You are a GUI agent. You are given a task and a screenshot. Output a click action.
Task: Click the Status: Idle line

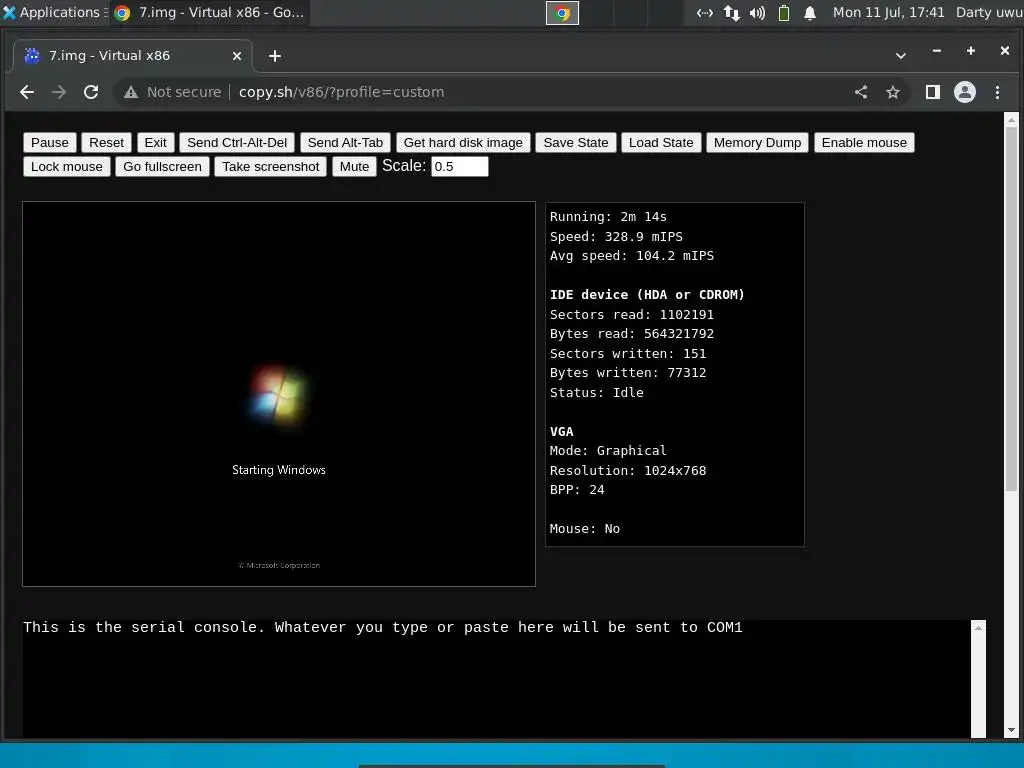596,392
